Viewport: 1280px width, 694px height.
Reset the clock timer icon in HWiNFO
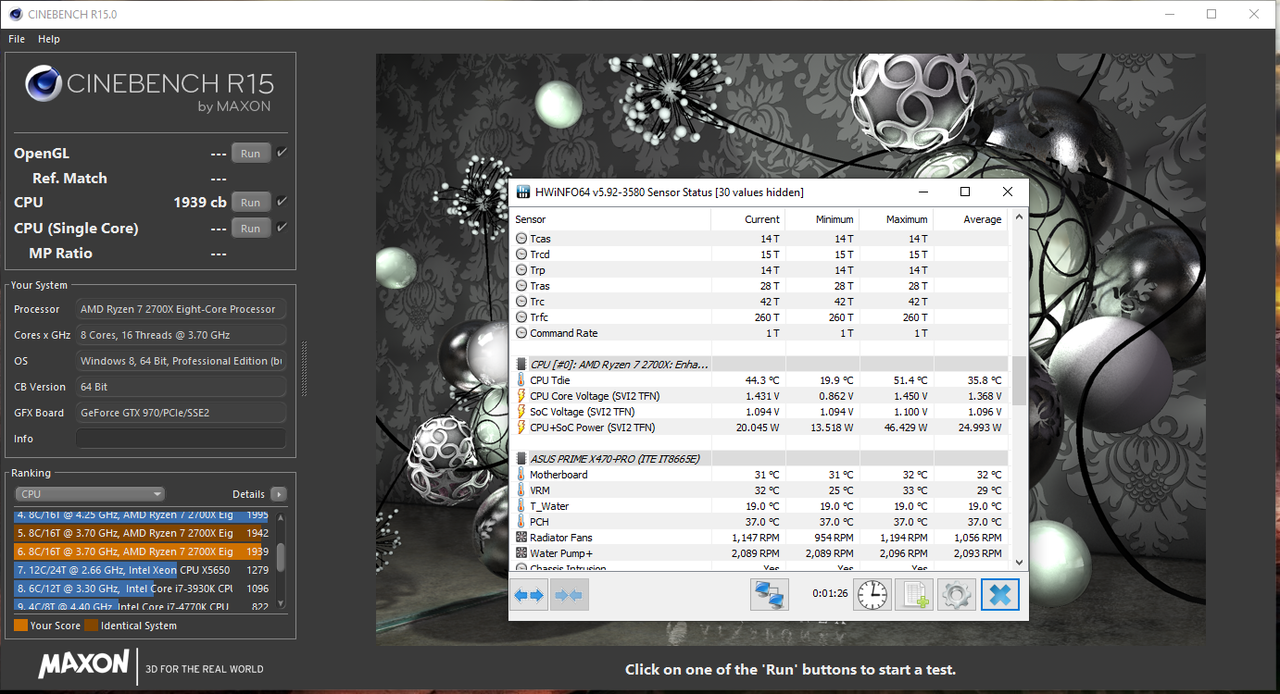click(x=872, y=595)
